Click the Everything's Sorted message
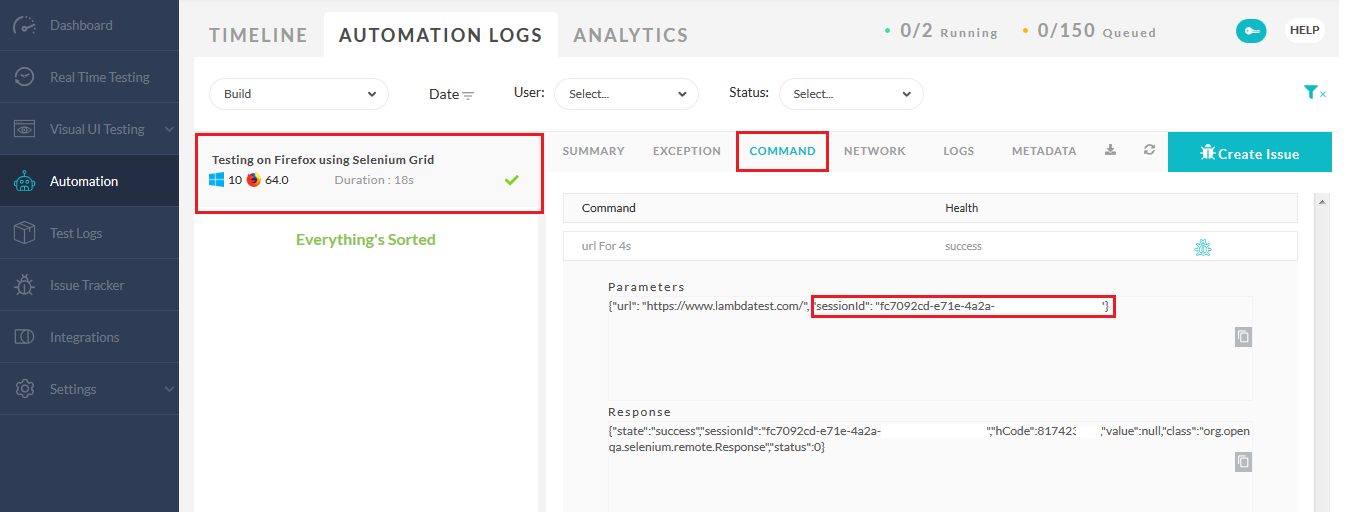This screenshot has width=1352, height=512. click(366, 240)
